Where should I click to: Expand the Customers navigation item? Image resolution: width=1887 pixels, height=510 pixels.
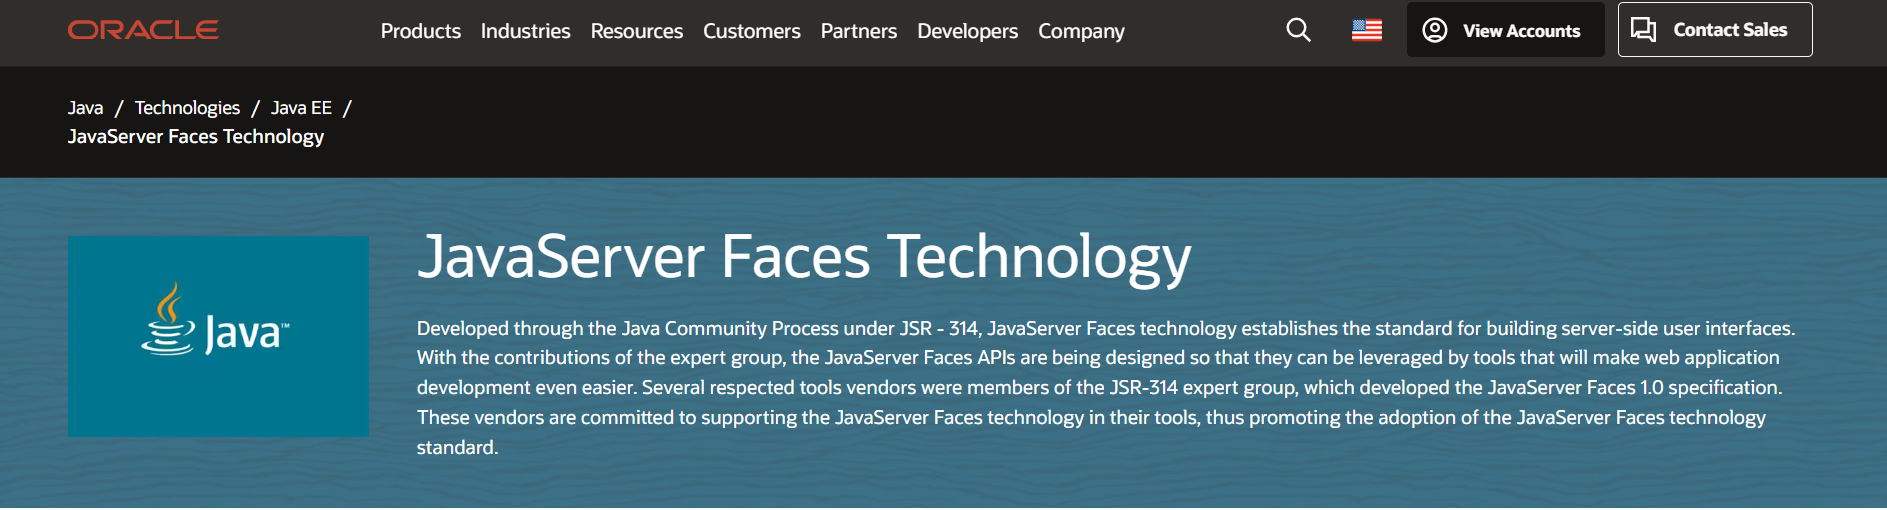tap(751, 31)
